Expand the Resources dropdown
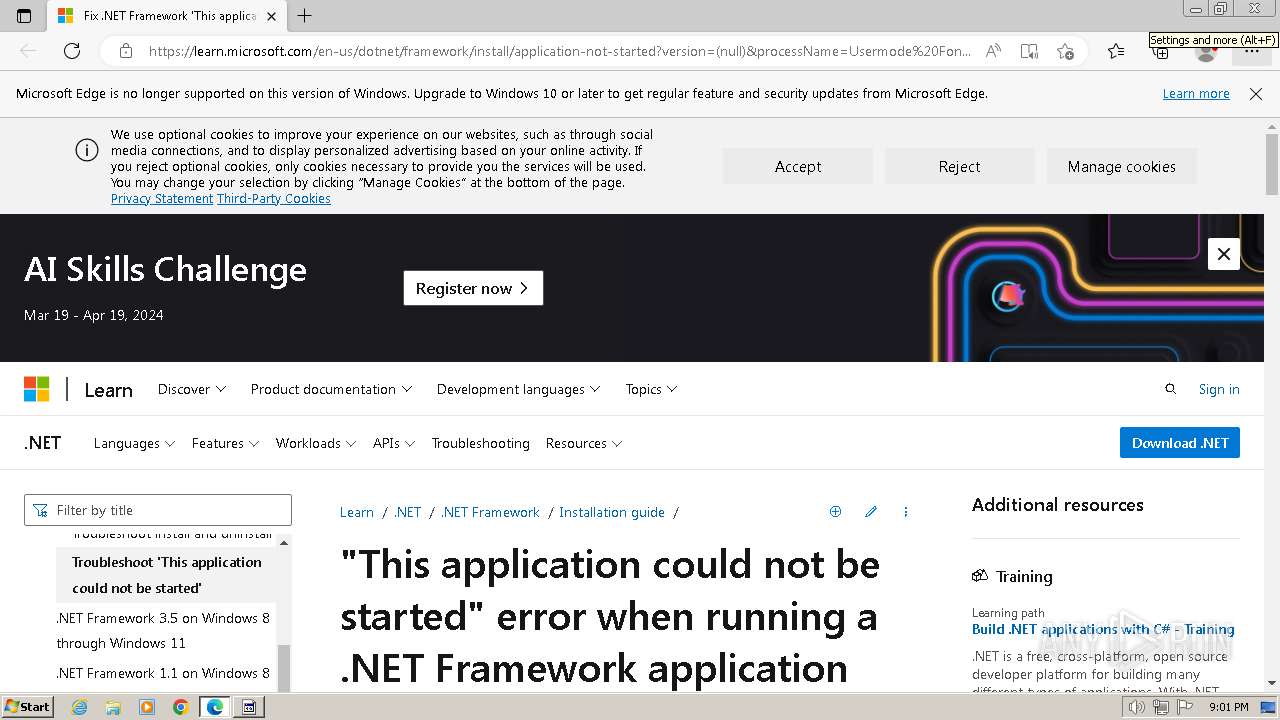The width and height of the screenshot is (1280, 720). pyautogui.click(x=584, y=443)
